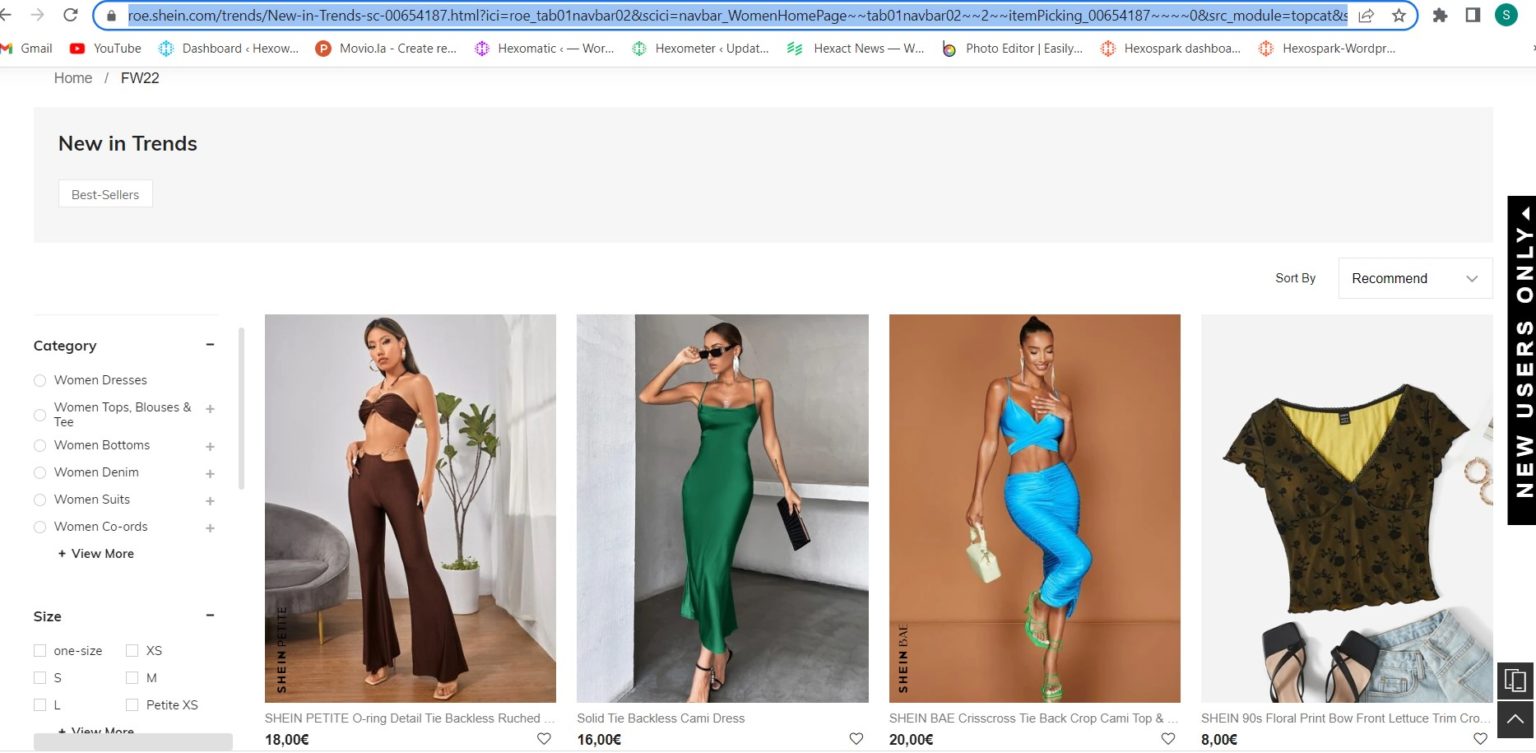Screen dimensions: 1536x753
Task: Click the share page icon in address bar
Action: click(x=1366, y=15)
